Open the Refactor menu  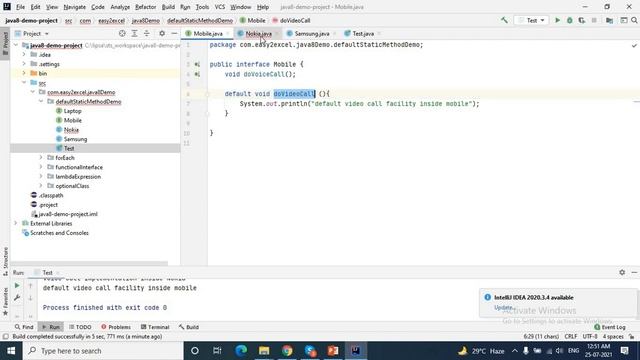pyautogui.click(x=145, y=7)
